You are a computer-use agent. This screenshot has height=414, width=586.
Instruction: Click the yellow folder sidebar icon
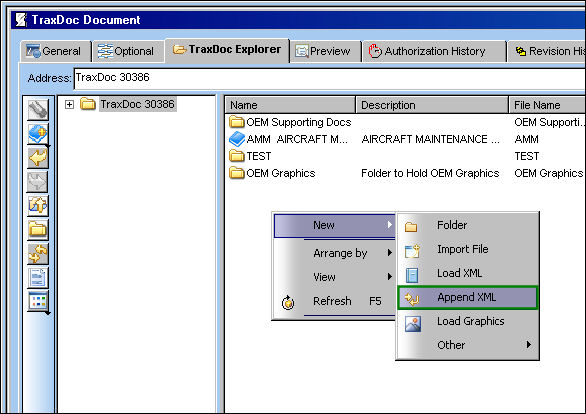(38, 229)
